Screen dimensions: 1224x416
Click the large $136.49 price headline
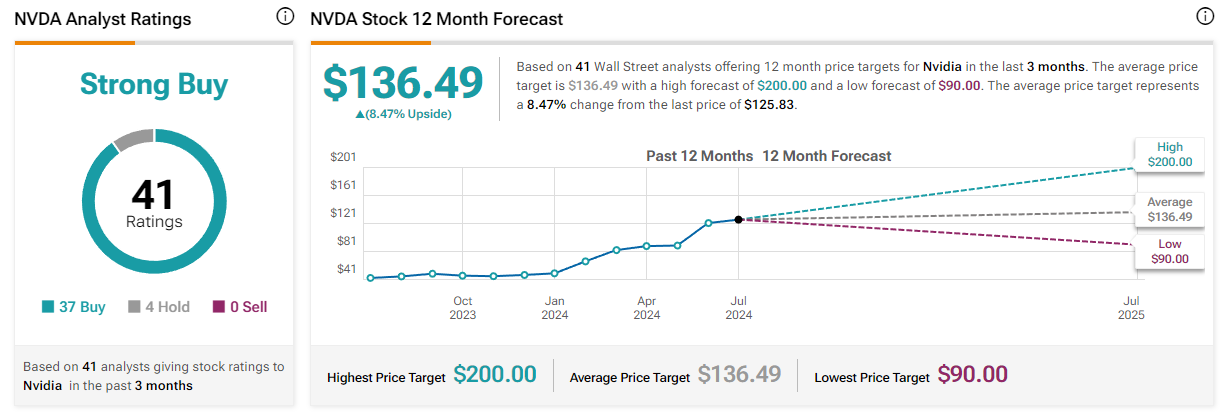pos(402,83)
